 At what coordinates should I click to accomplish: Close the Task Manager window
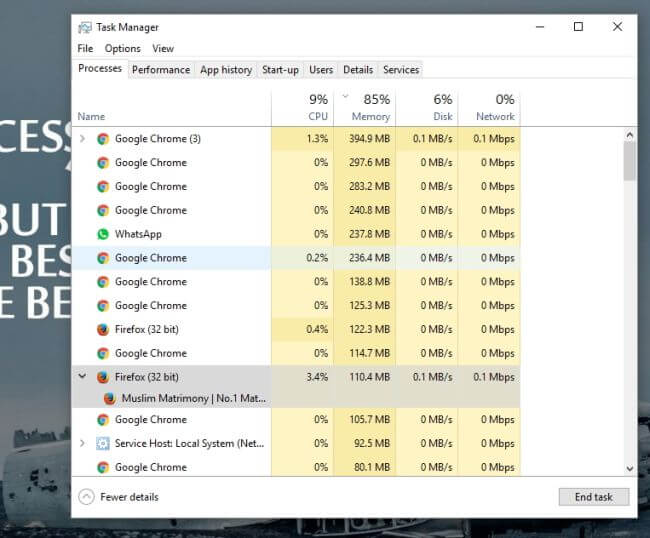coord(617,27)
